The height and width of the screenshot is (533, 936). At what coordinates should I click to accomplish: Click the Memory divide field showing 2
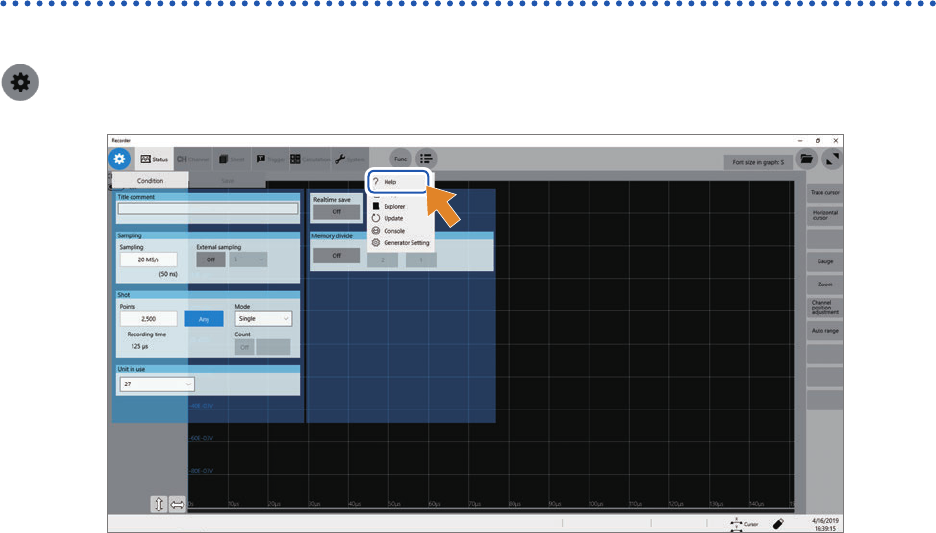[x=383, y=260]
